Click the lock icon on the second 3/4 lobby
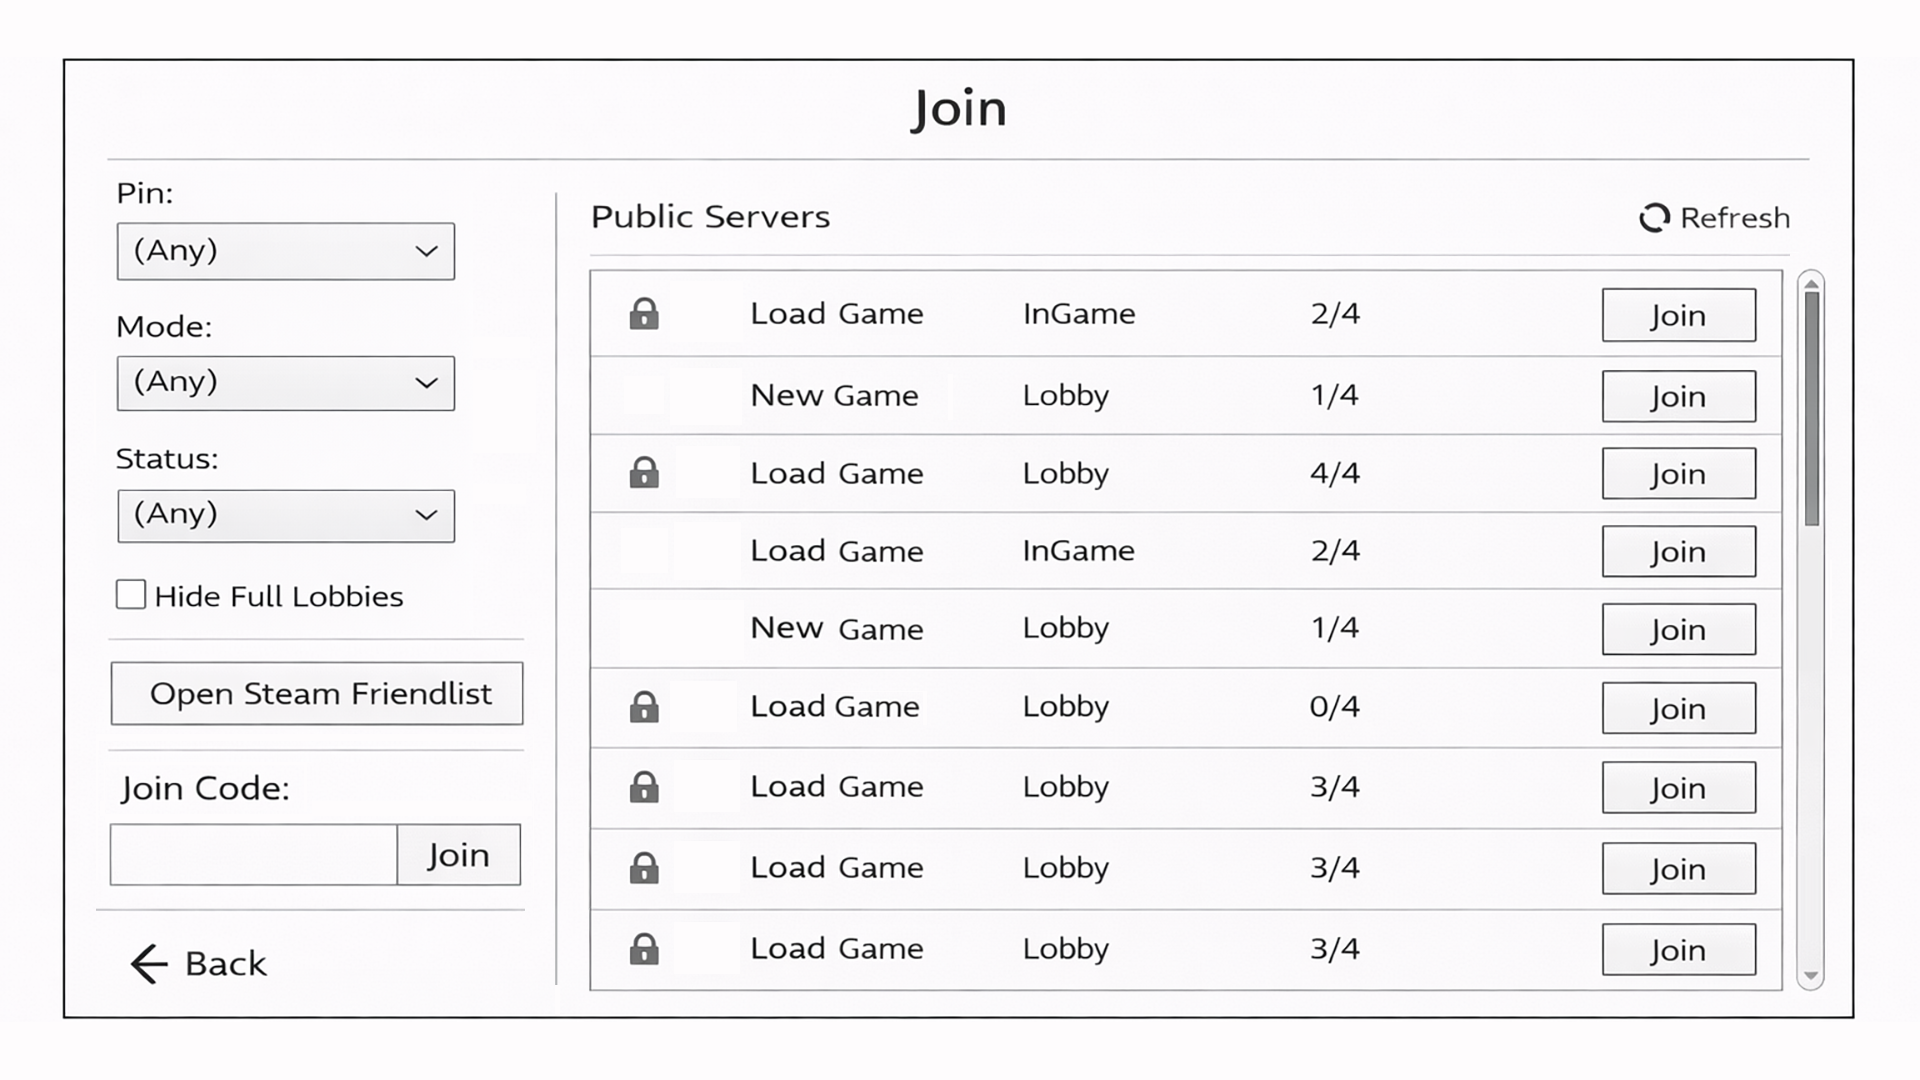 tap(644, 868)
